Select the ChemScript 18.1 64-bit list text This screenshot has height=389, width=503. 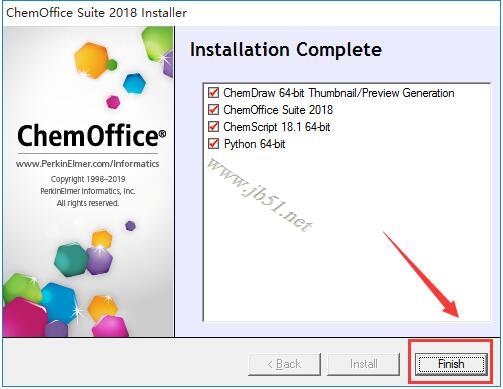pos(277,127)
